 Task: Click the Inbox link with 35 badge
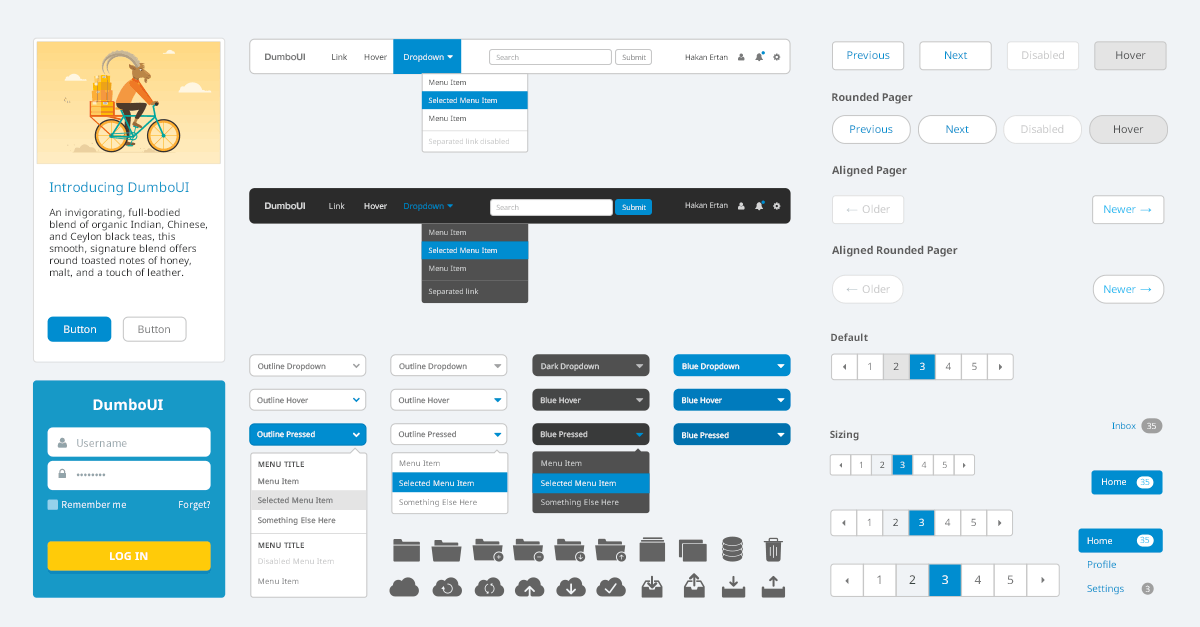tap(1136, 426)
